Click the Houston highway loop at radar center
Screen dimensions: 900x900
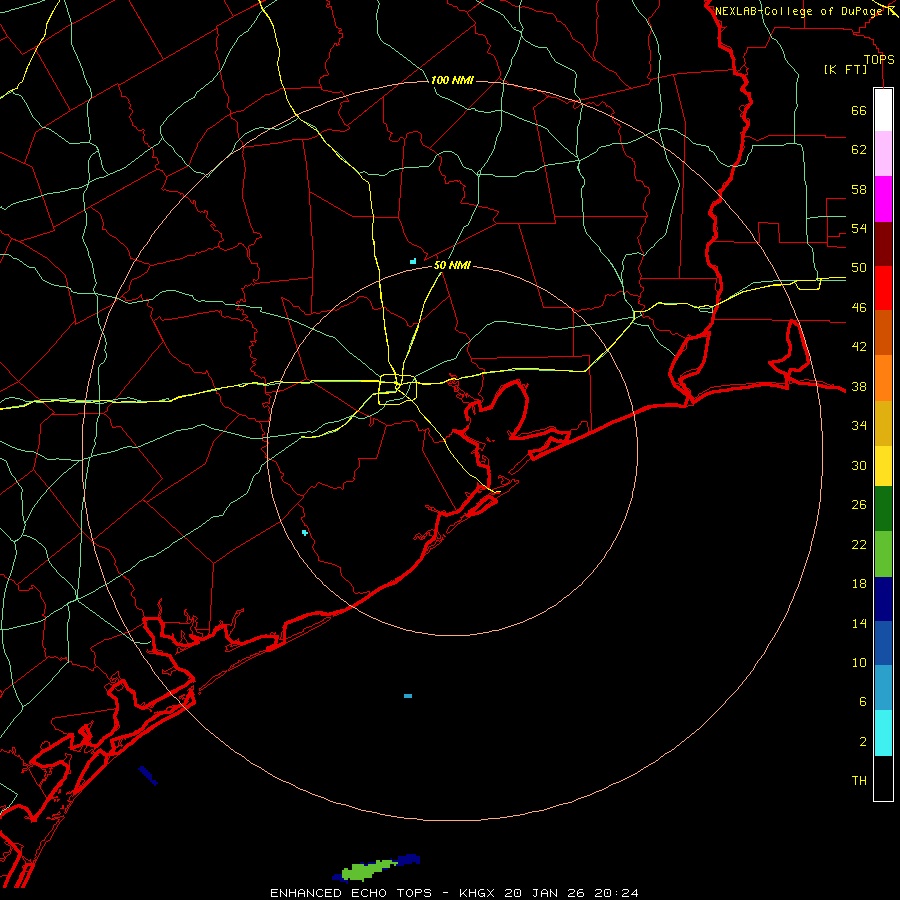point(397,389)
